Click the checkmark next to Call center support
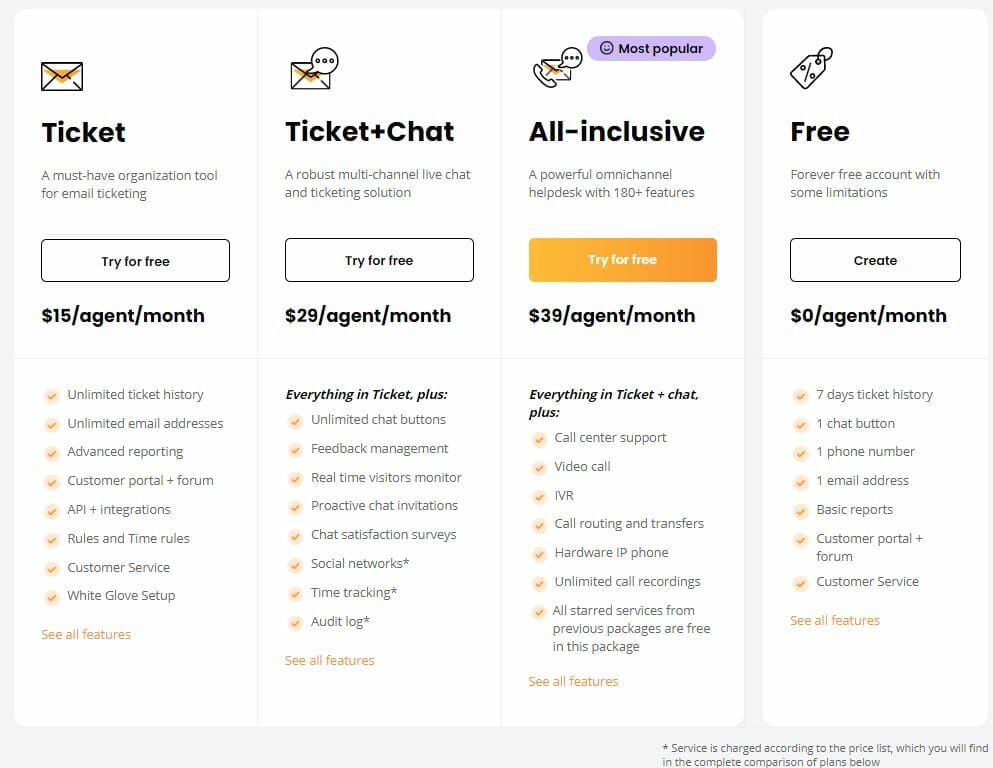Viewport: 993px width, 768px height. coord(539,437)
